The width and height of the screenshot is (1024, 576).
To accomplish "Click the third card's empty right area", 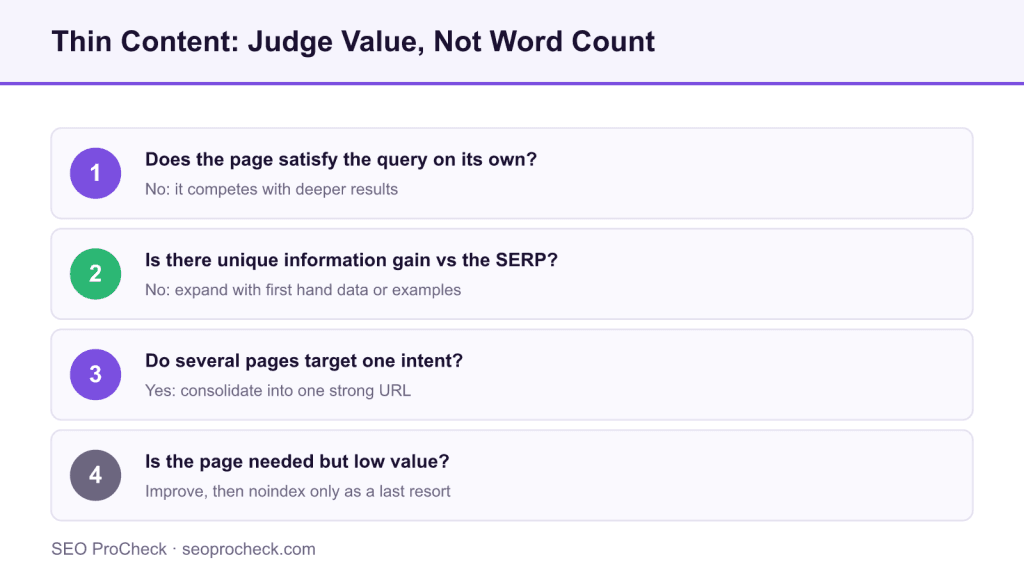I will (x=718, y=374).
